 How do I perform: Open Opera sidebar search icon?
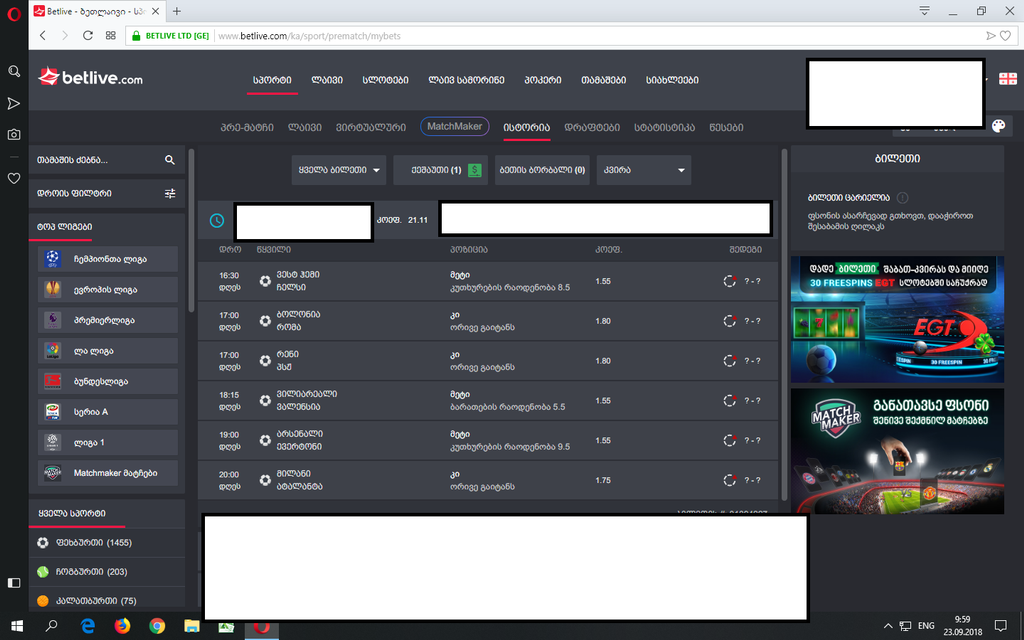point(14,71)
